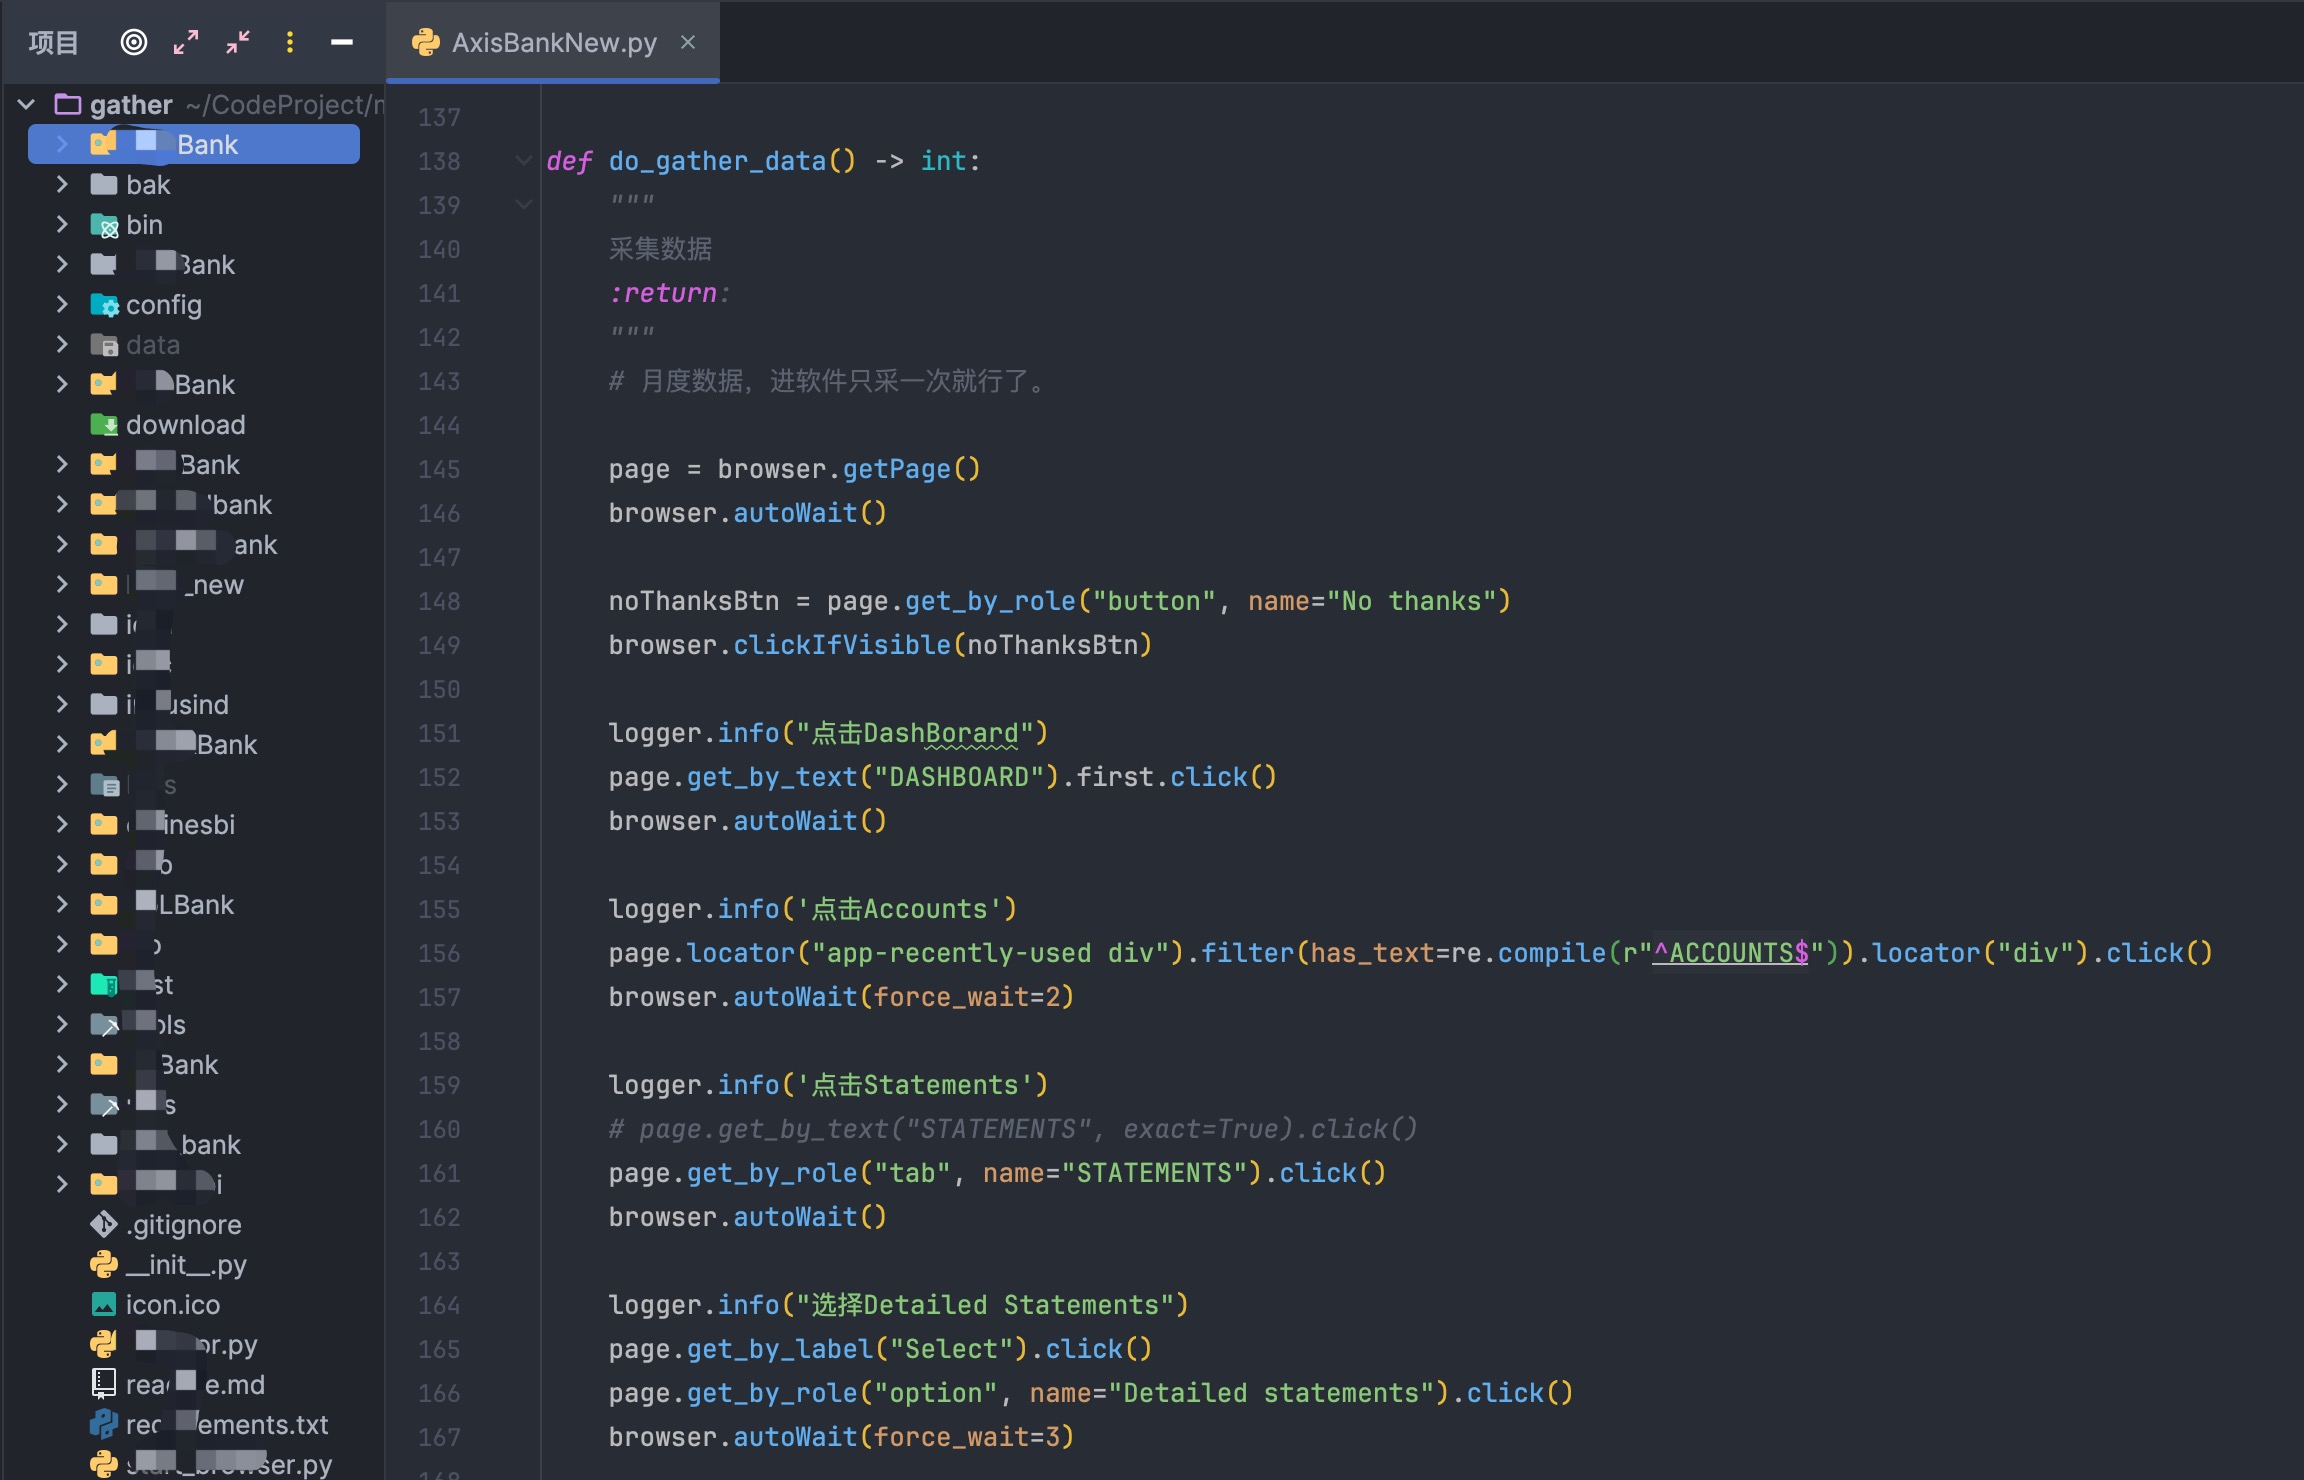This screenshot has width=2304, height=1480.
Task: Select the data excluded folder icon
Action: [104, 345]
